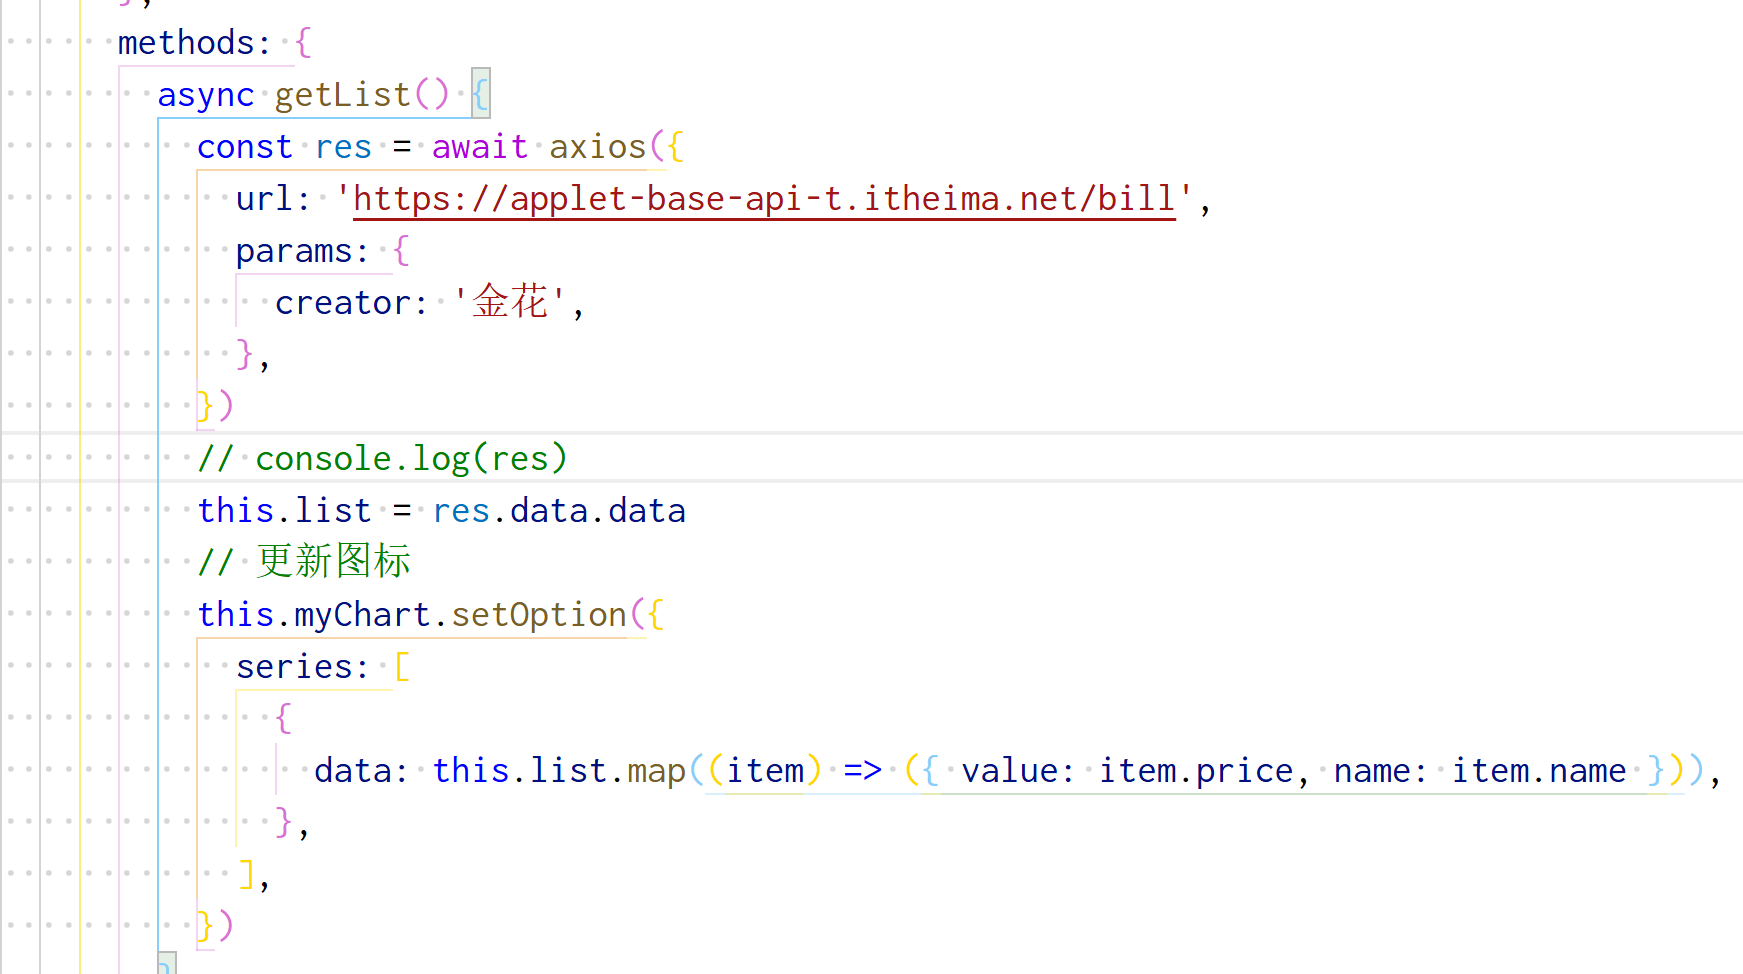Click the "axios" function call
Screen dimensions: 1743x974
coord(597,147)
